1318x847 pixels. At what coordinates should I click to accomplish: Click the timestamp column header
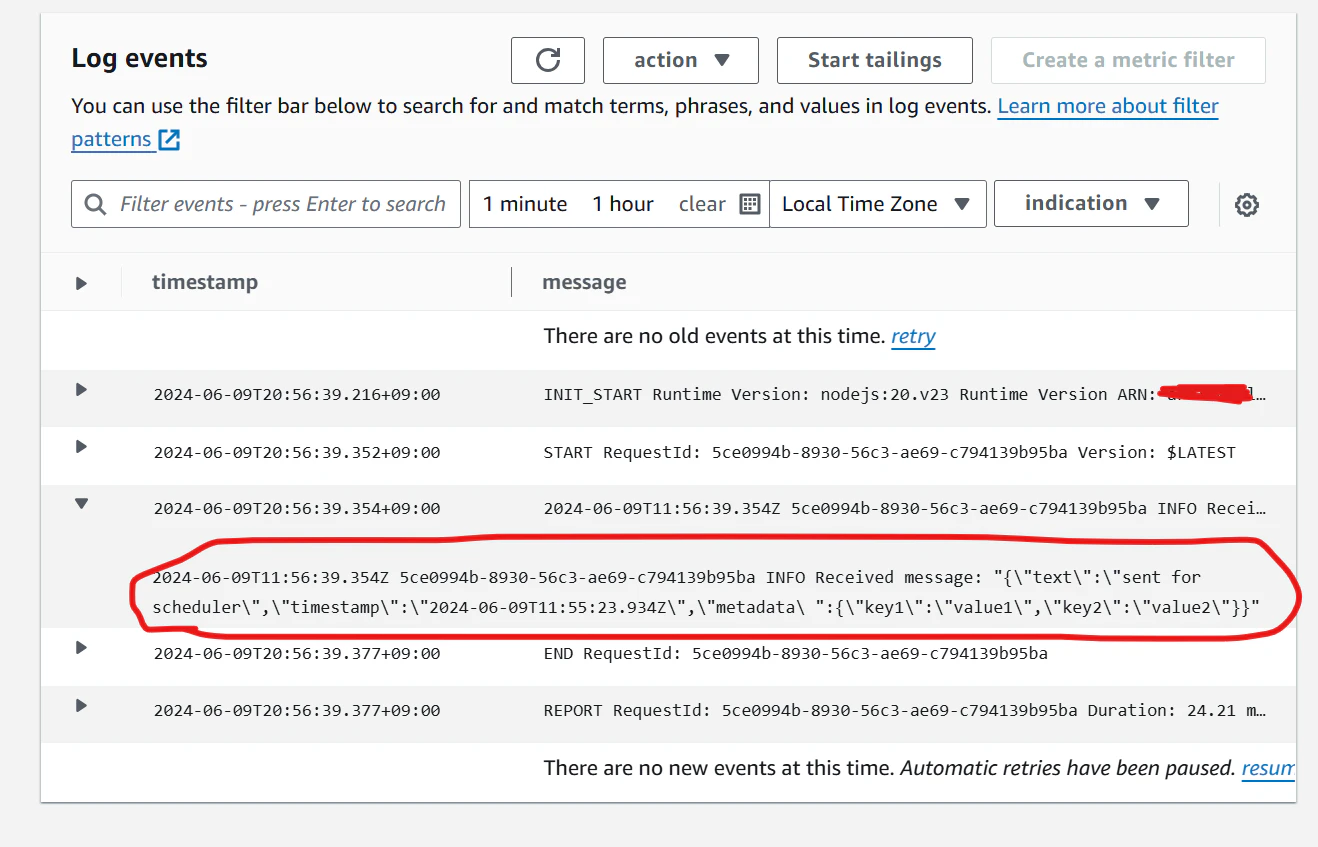(205, 282)
